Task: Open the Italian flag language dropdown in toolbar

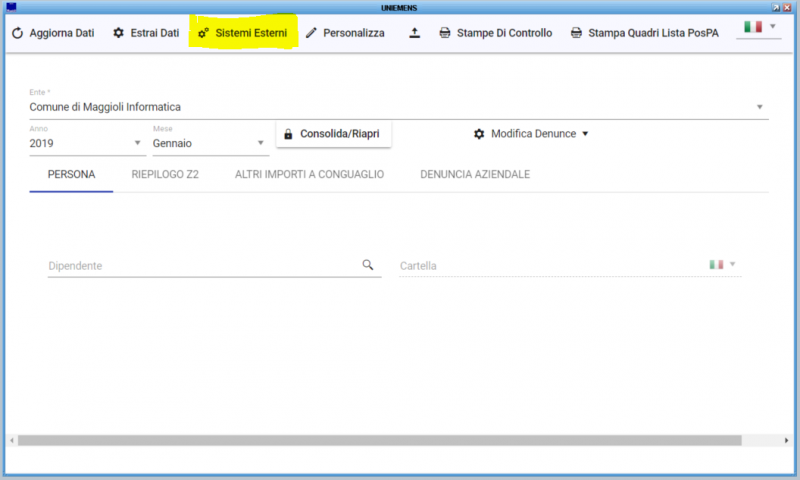Action: click(x=759, y=27)
